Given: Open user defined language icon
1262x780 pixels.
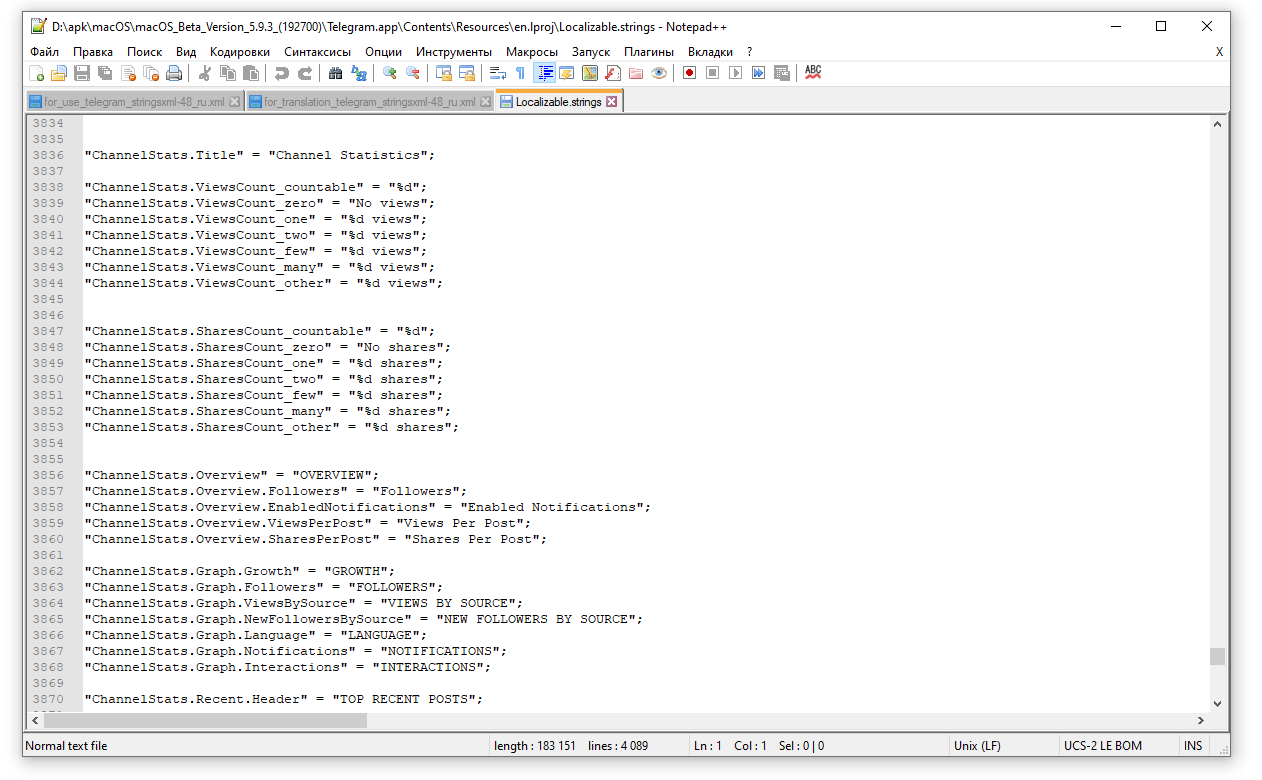Looking at the screenshot, I should click(x=567, y=73).
